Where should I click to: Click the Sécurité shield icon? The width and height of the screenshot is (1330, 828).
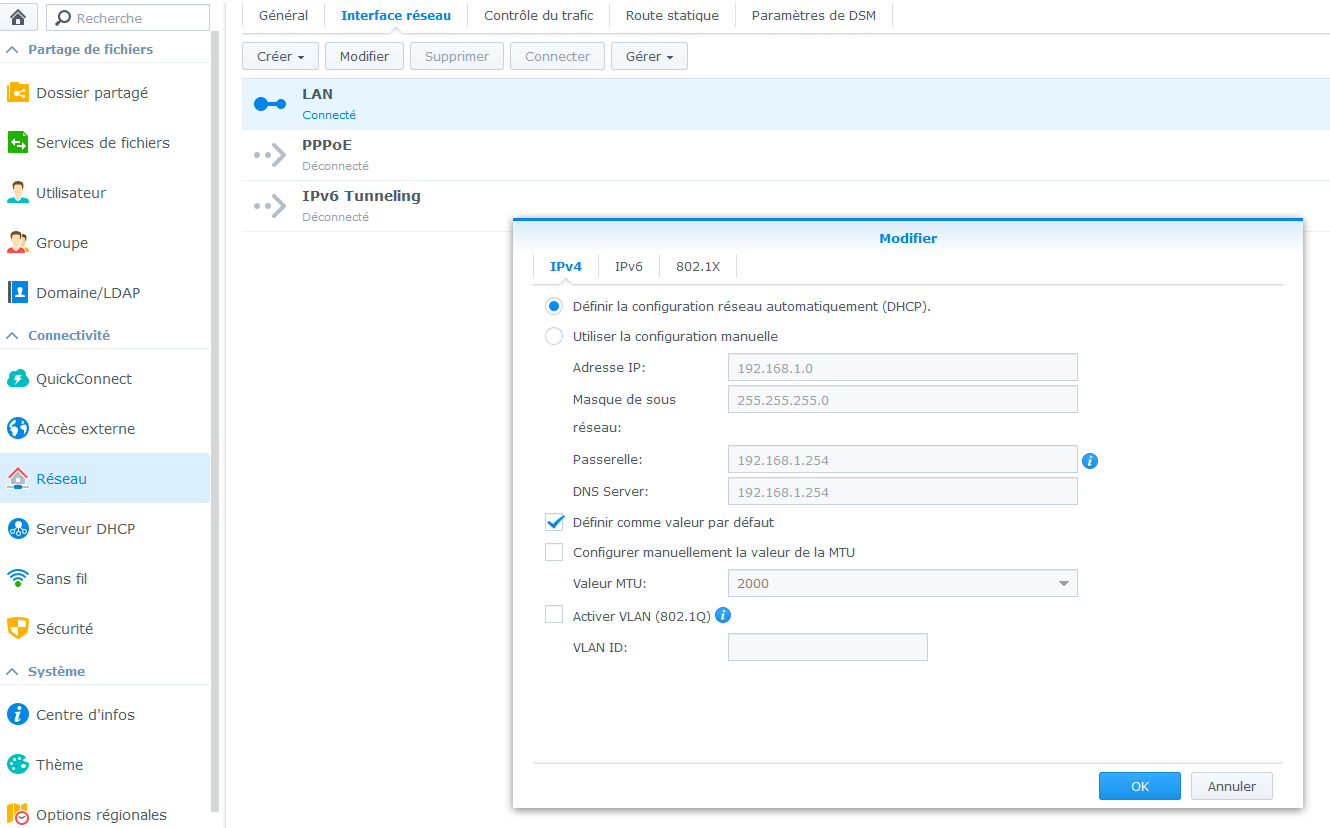[18, 629]
